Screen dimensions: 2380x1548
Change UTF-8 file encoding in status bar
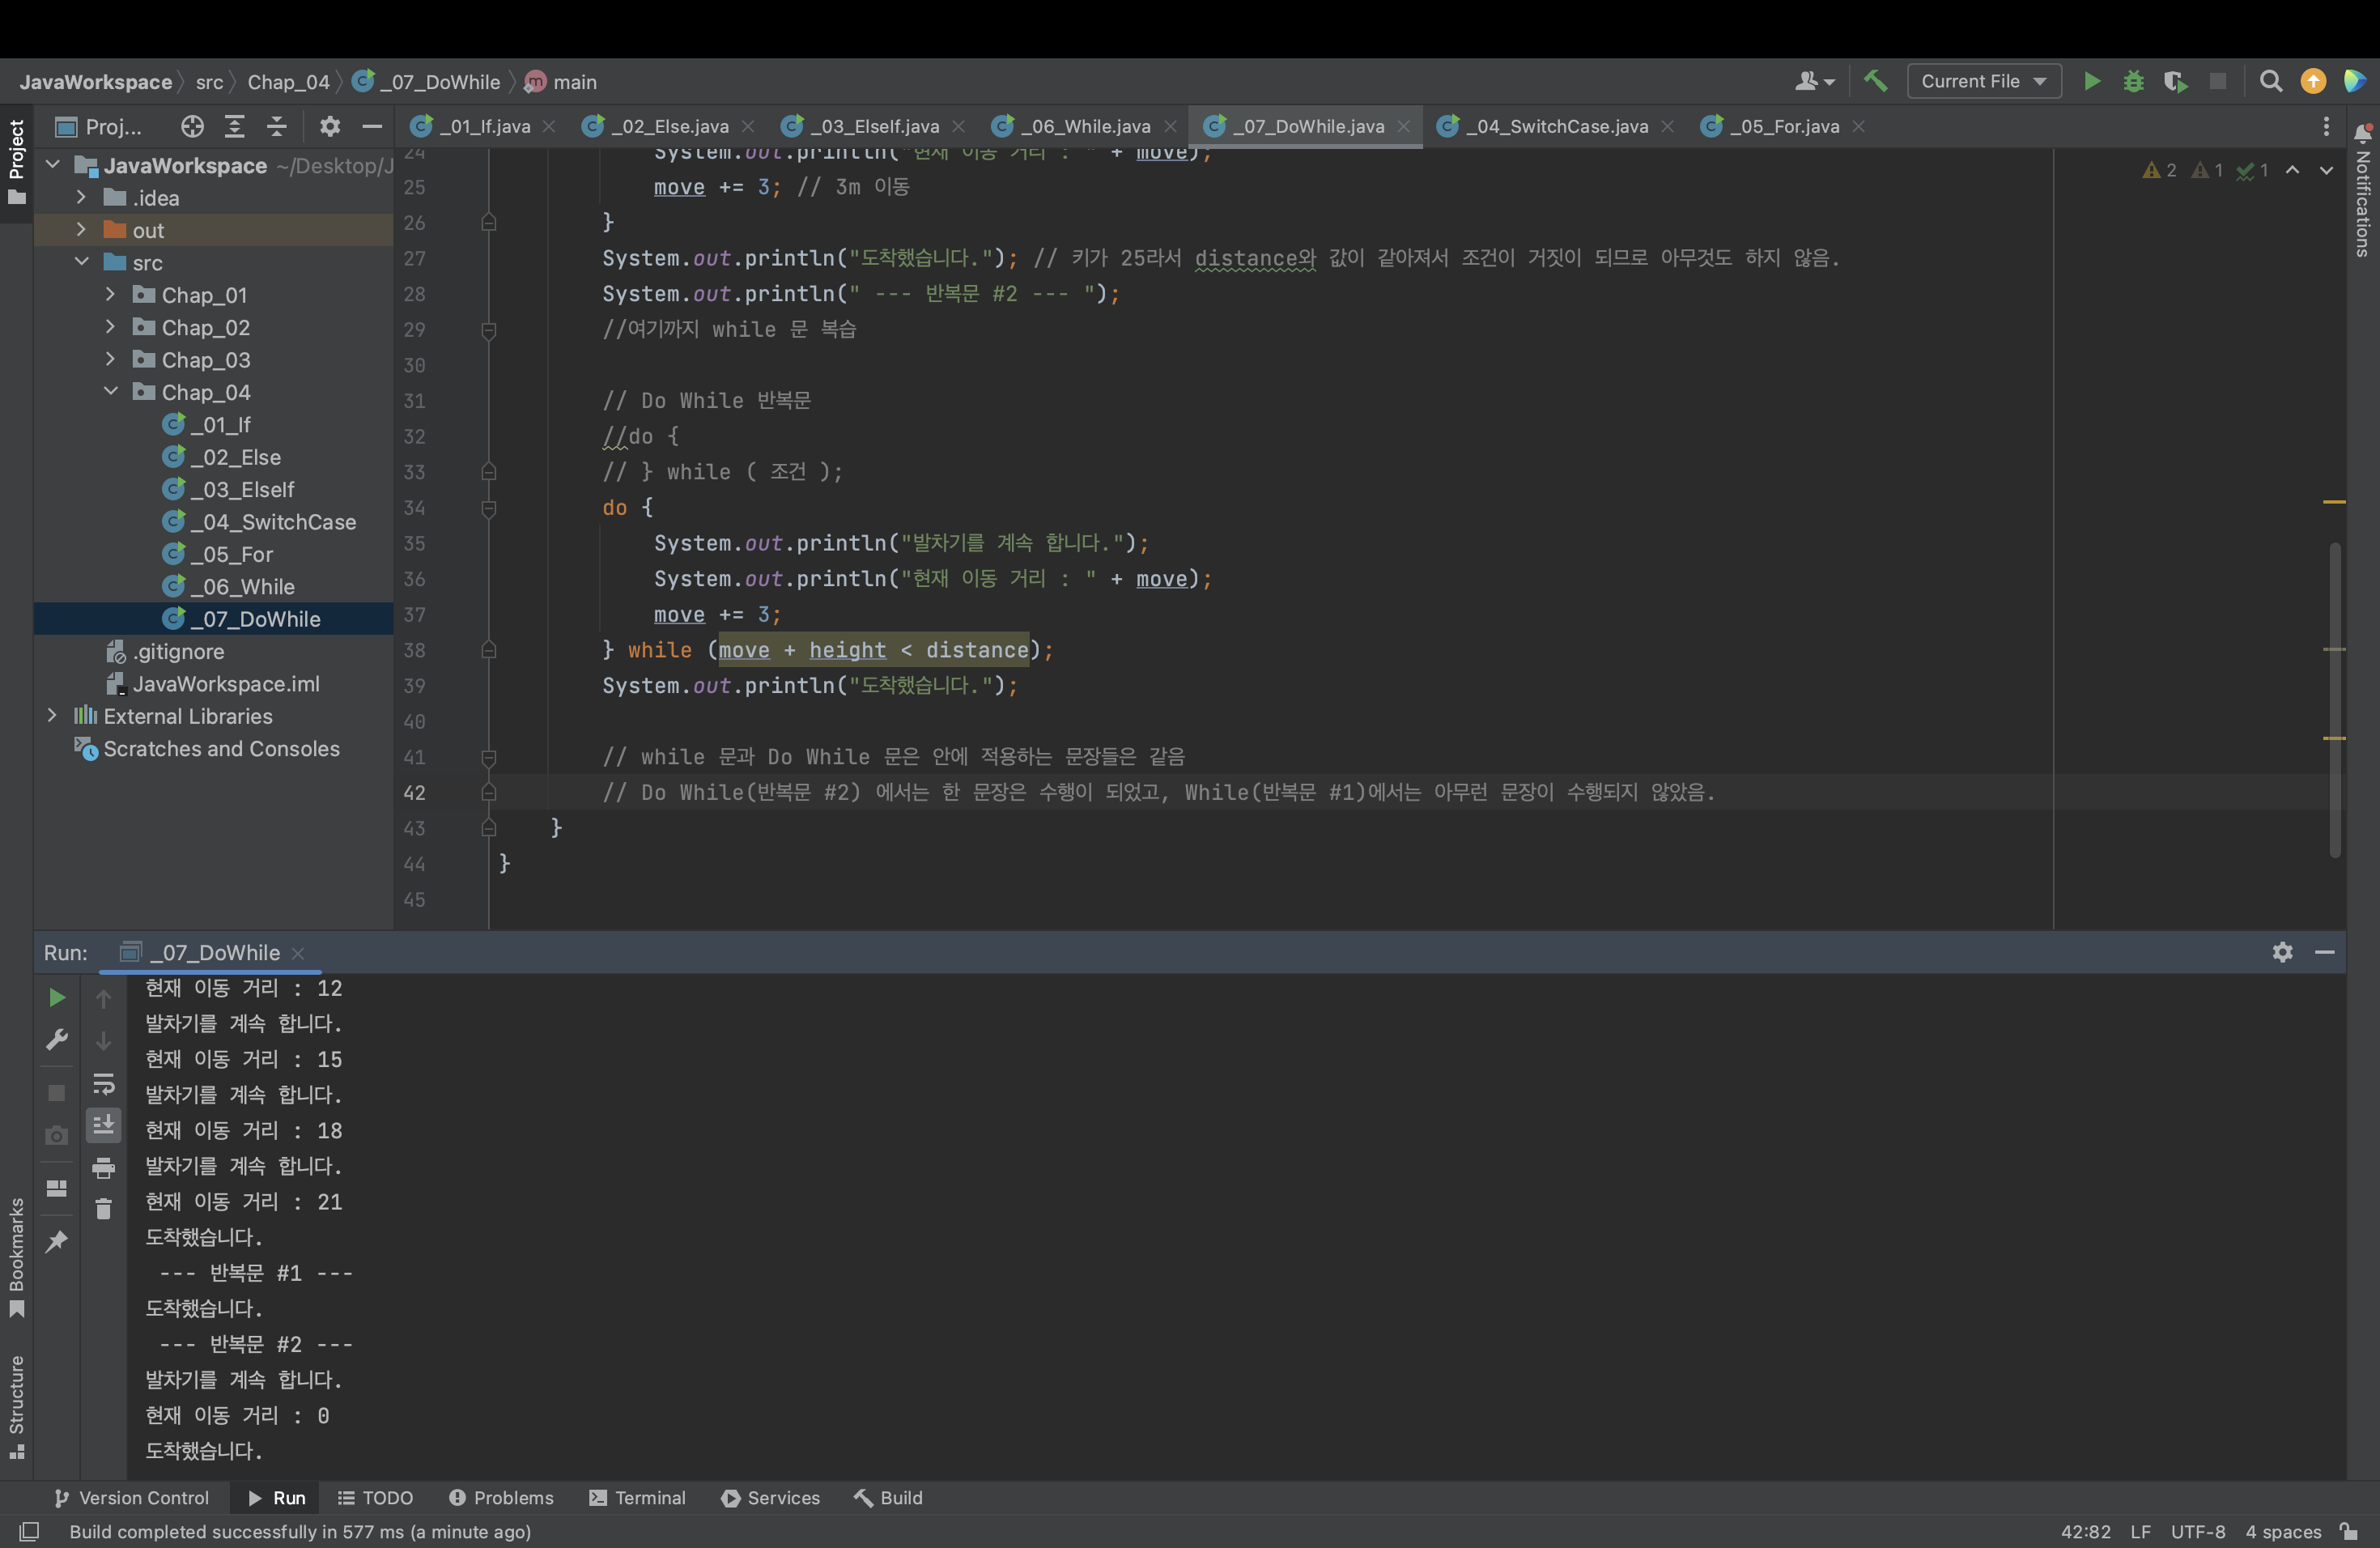(x=2198, y=1532)
